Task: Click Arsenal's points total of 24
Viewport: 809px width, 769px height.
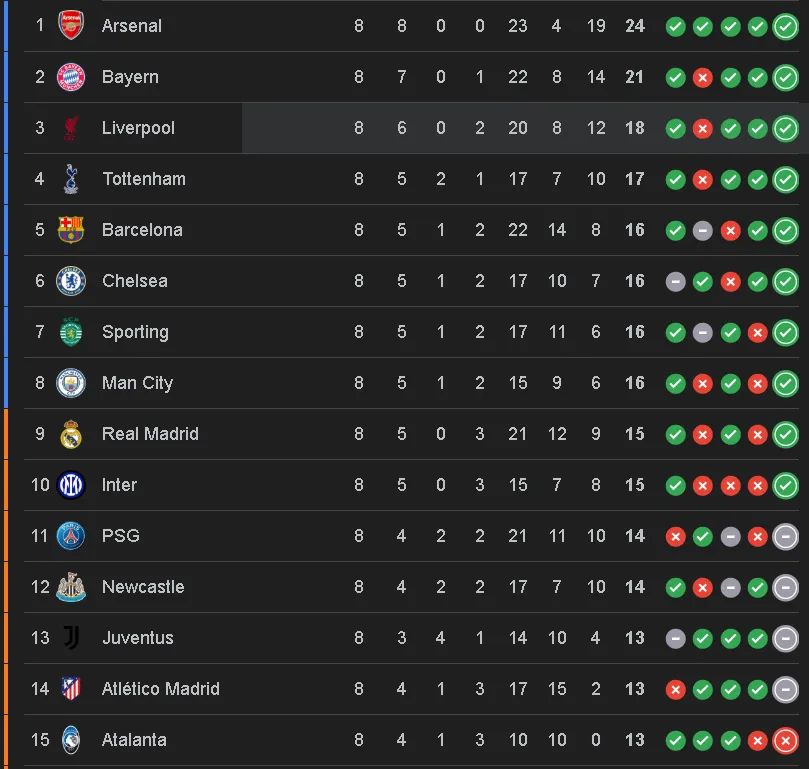Action: pyautogui.click(x=634, y=26)
